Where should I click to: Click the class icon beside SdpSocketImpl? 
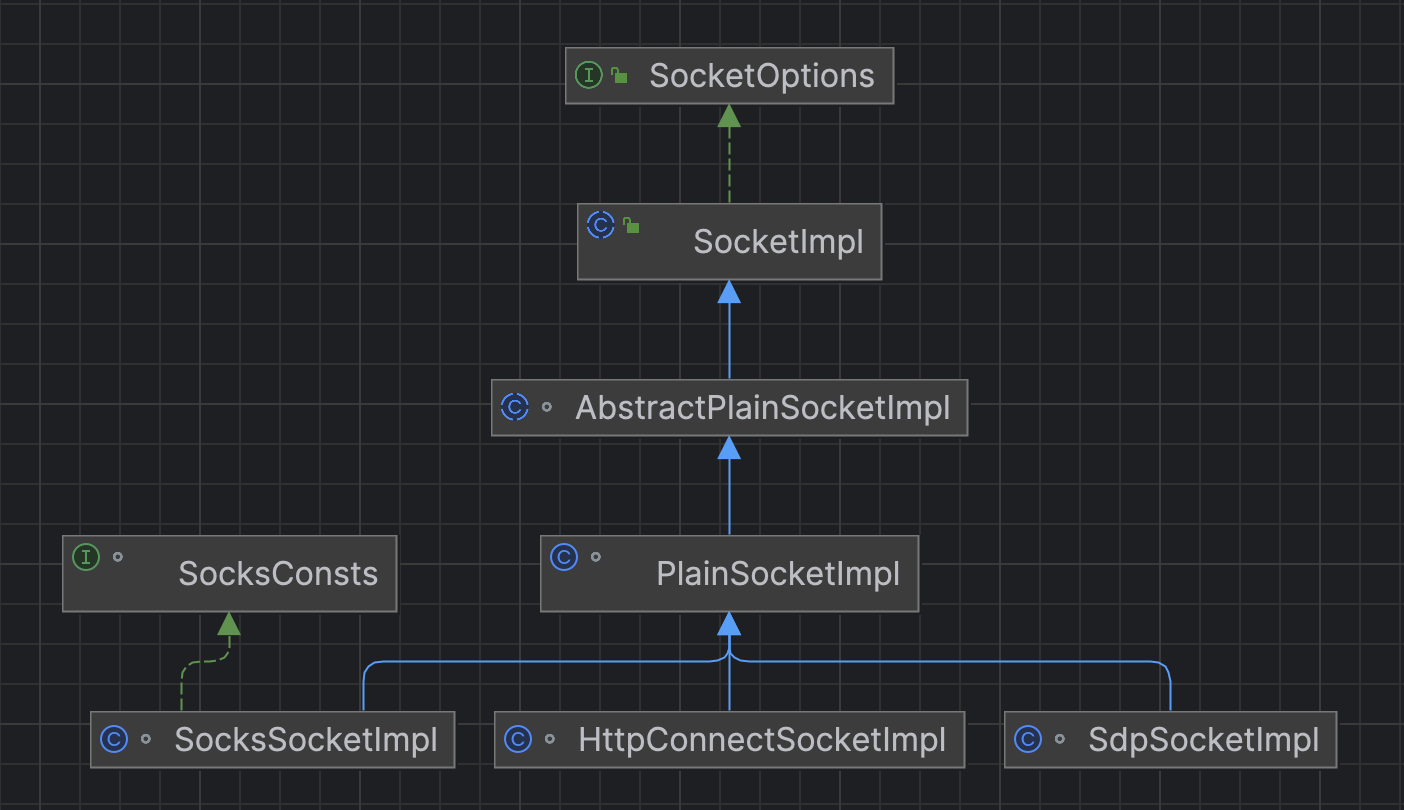[1028, 740]
